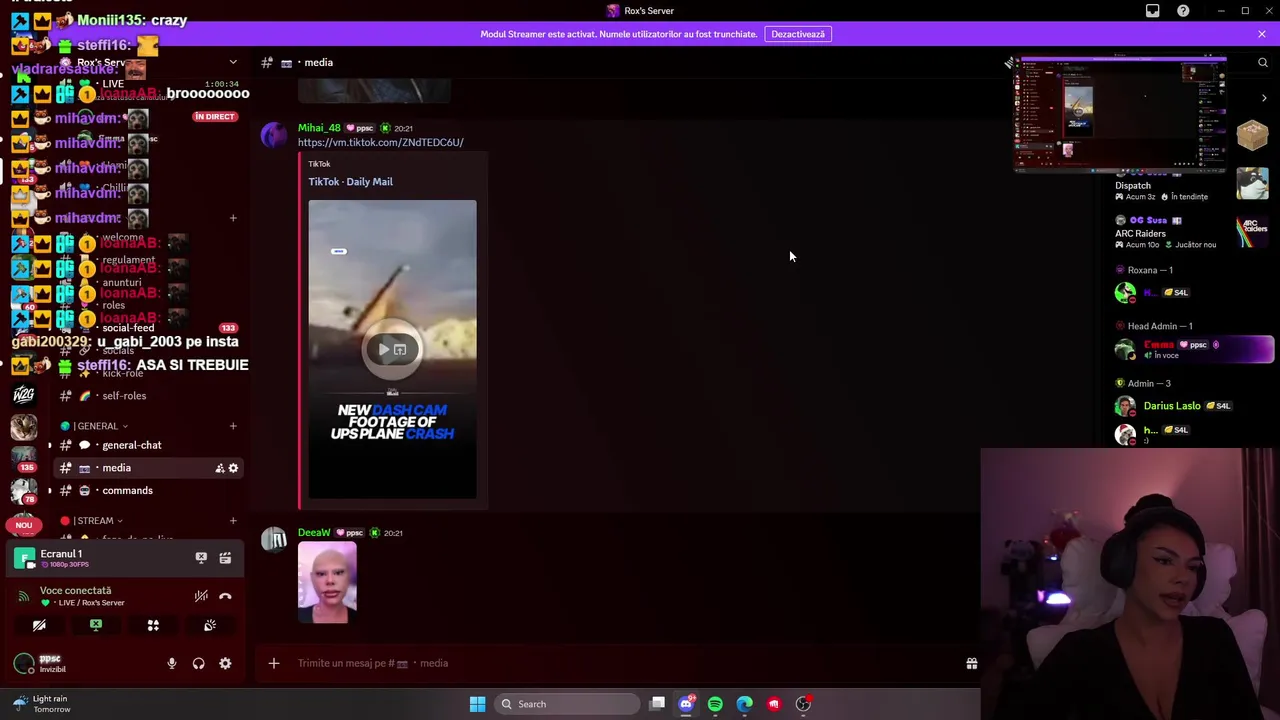Open Discord inbox icon in title bar

pos(1153,11)
